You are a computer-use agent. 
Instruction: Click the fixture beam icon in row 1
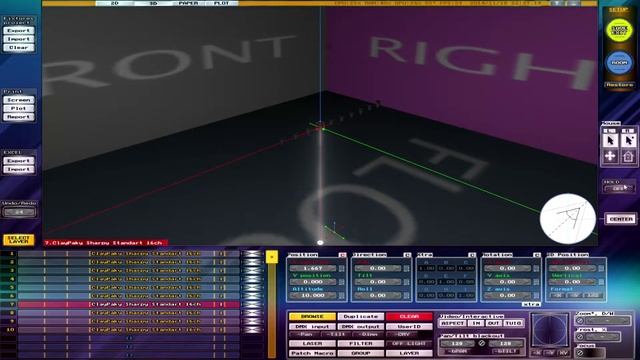coord(252,254)
